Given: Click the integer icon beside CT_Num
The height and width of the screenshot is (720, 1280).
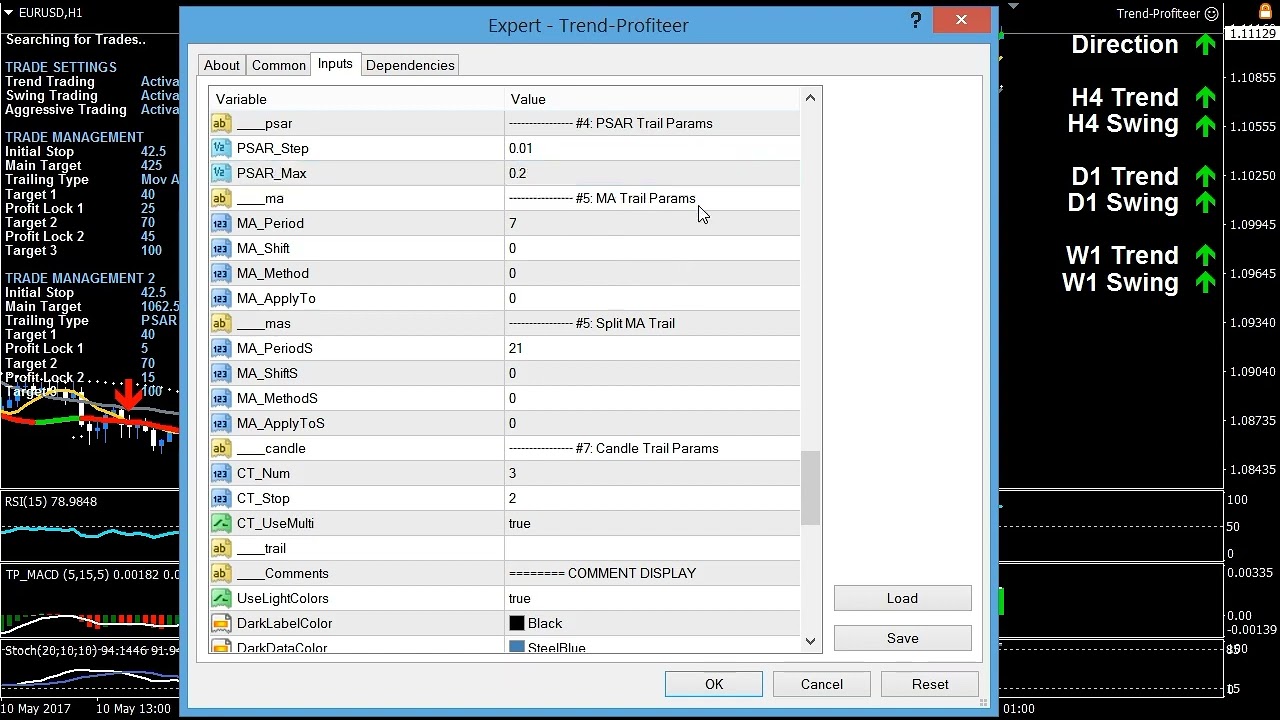Looking at the screenshot, I should pos(221,473).
